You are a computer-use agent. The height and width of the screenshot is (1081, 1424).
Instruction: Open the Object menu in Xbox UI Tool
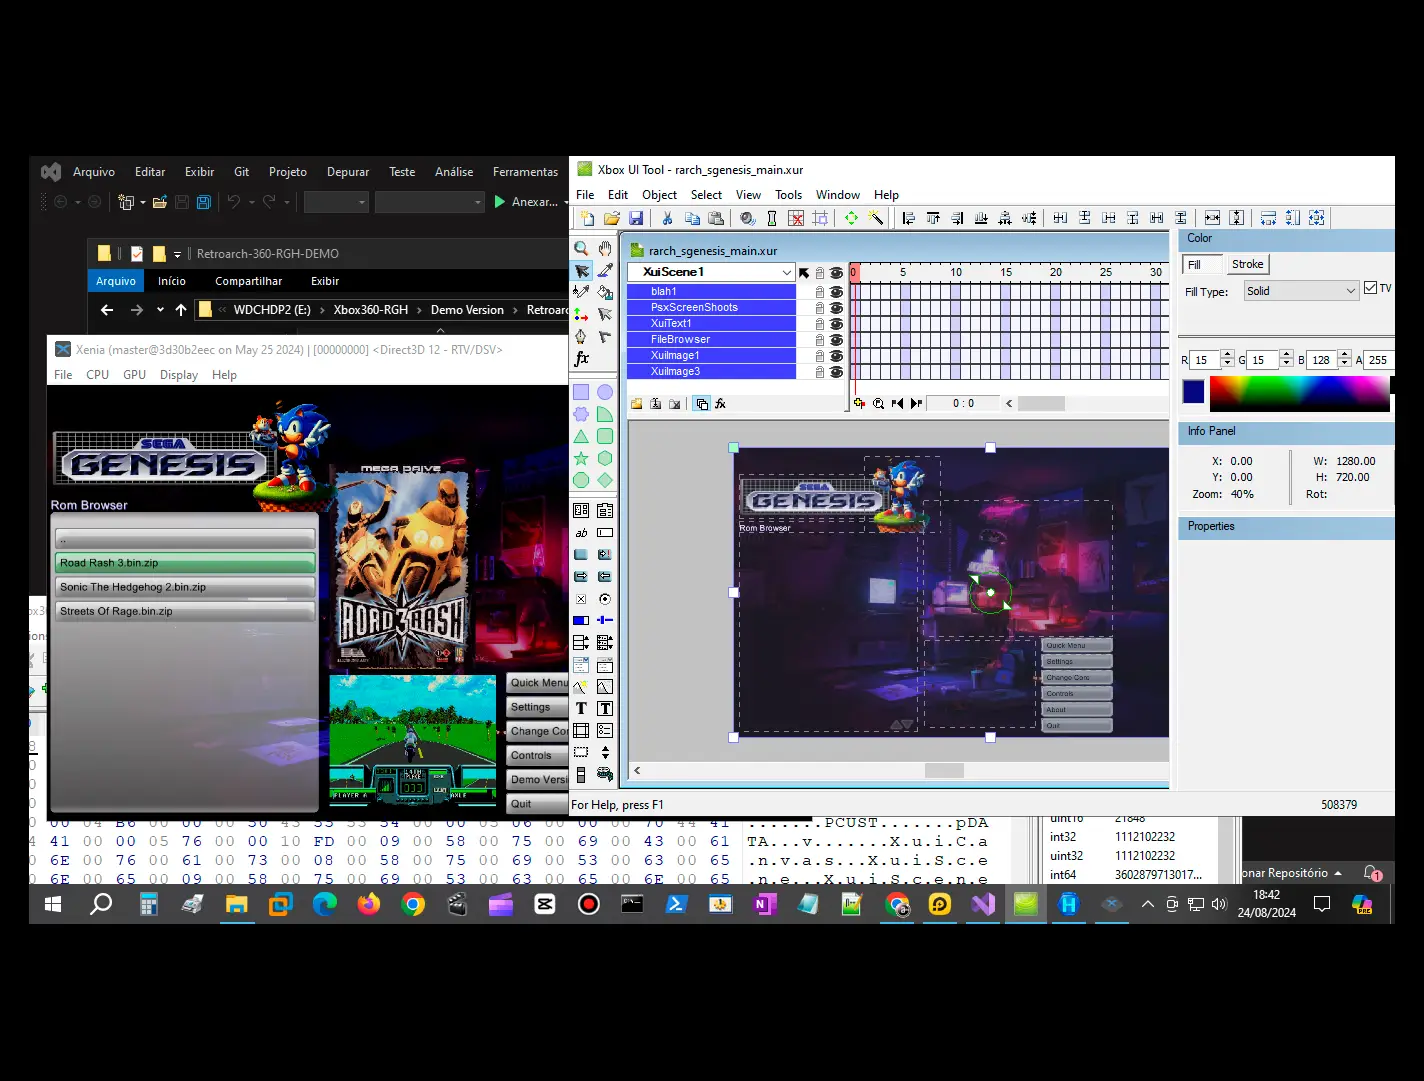pyautogui.click(x=659, y=194)
